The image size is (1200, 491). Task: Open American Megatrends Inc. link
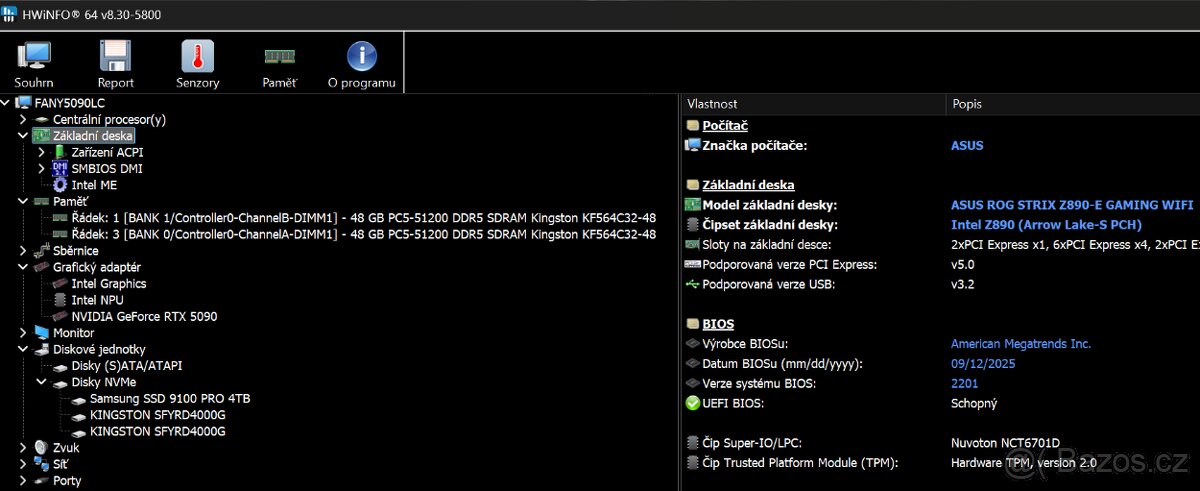pyautogui.click(x=1021, y=343)
